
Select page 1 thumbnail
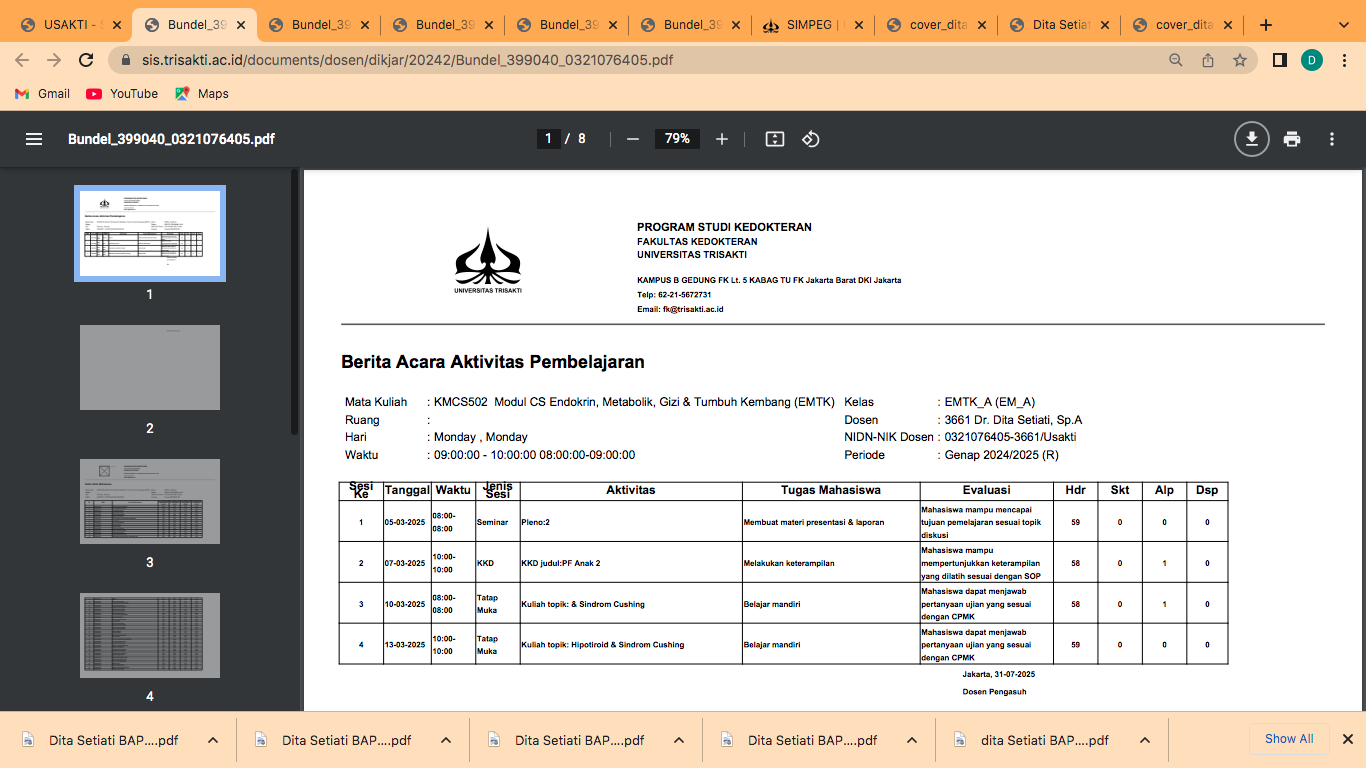(150, 234)
